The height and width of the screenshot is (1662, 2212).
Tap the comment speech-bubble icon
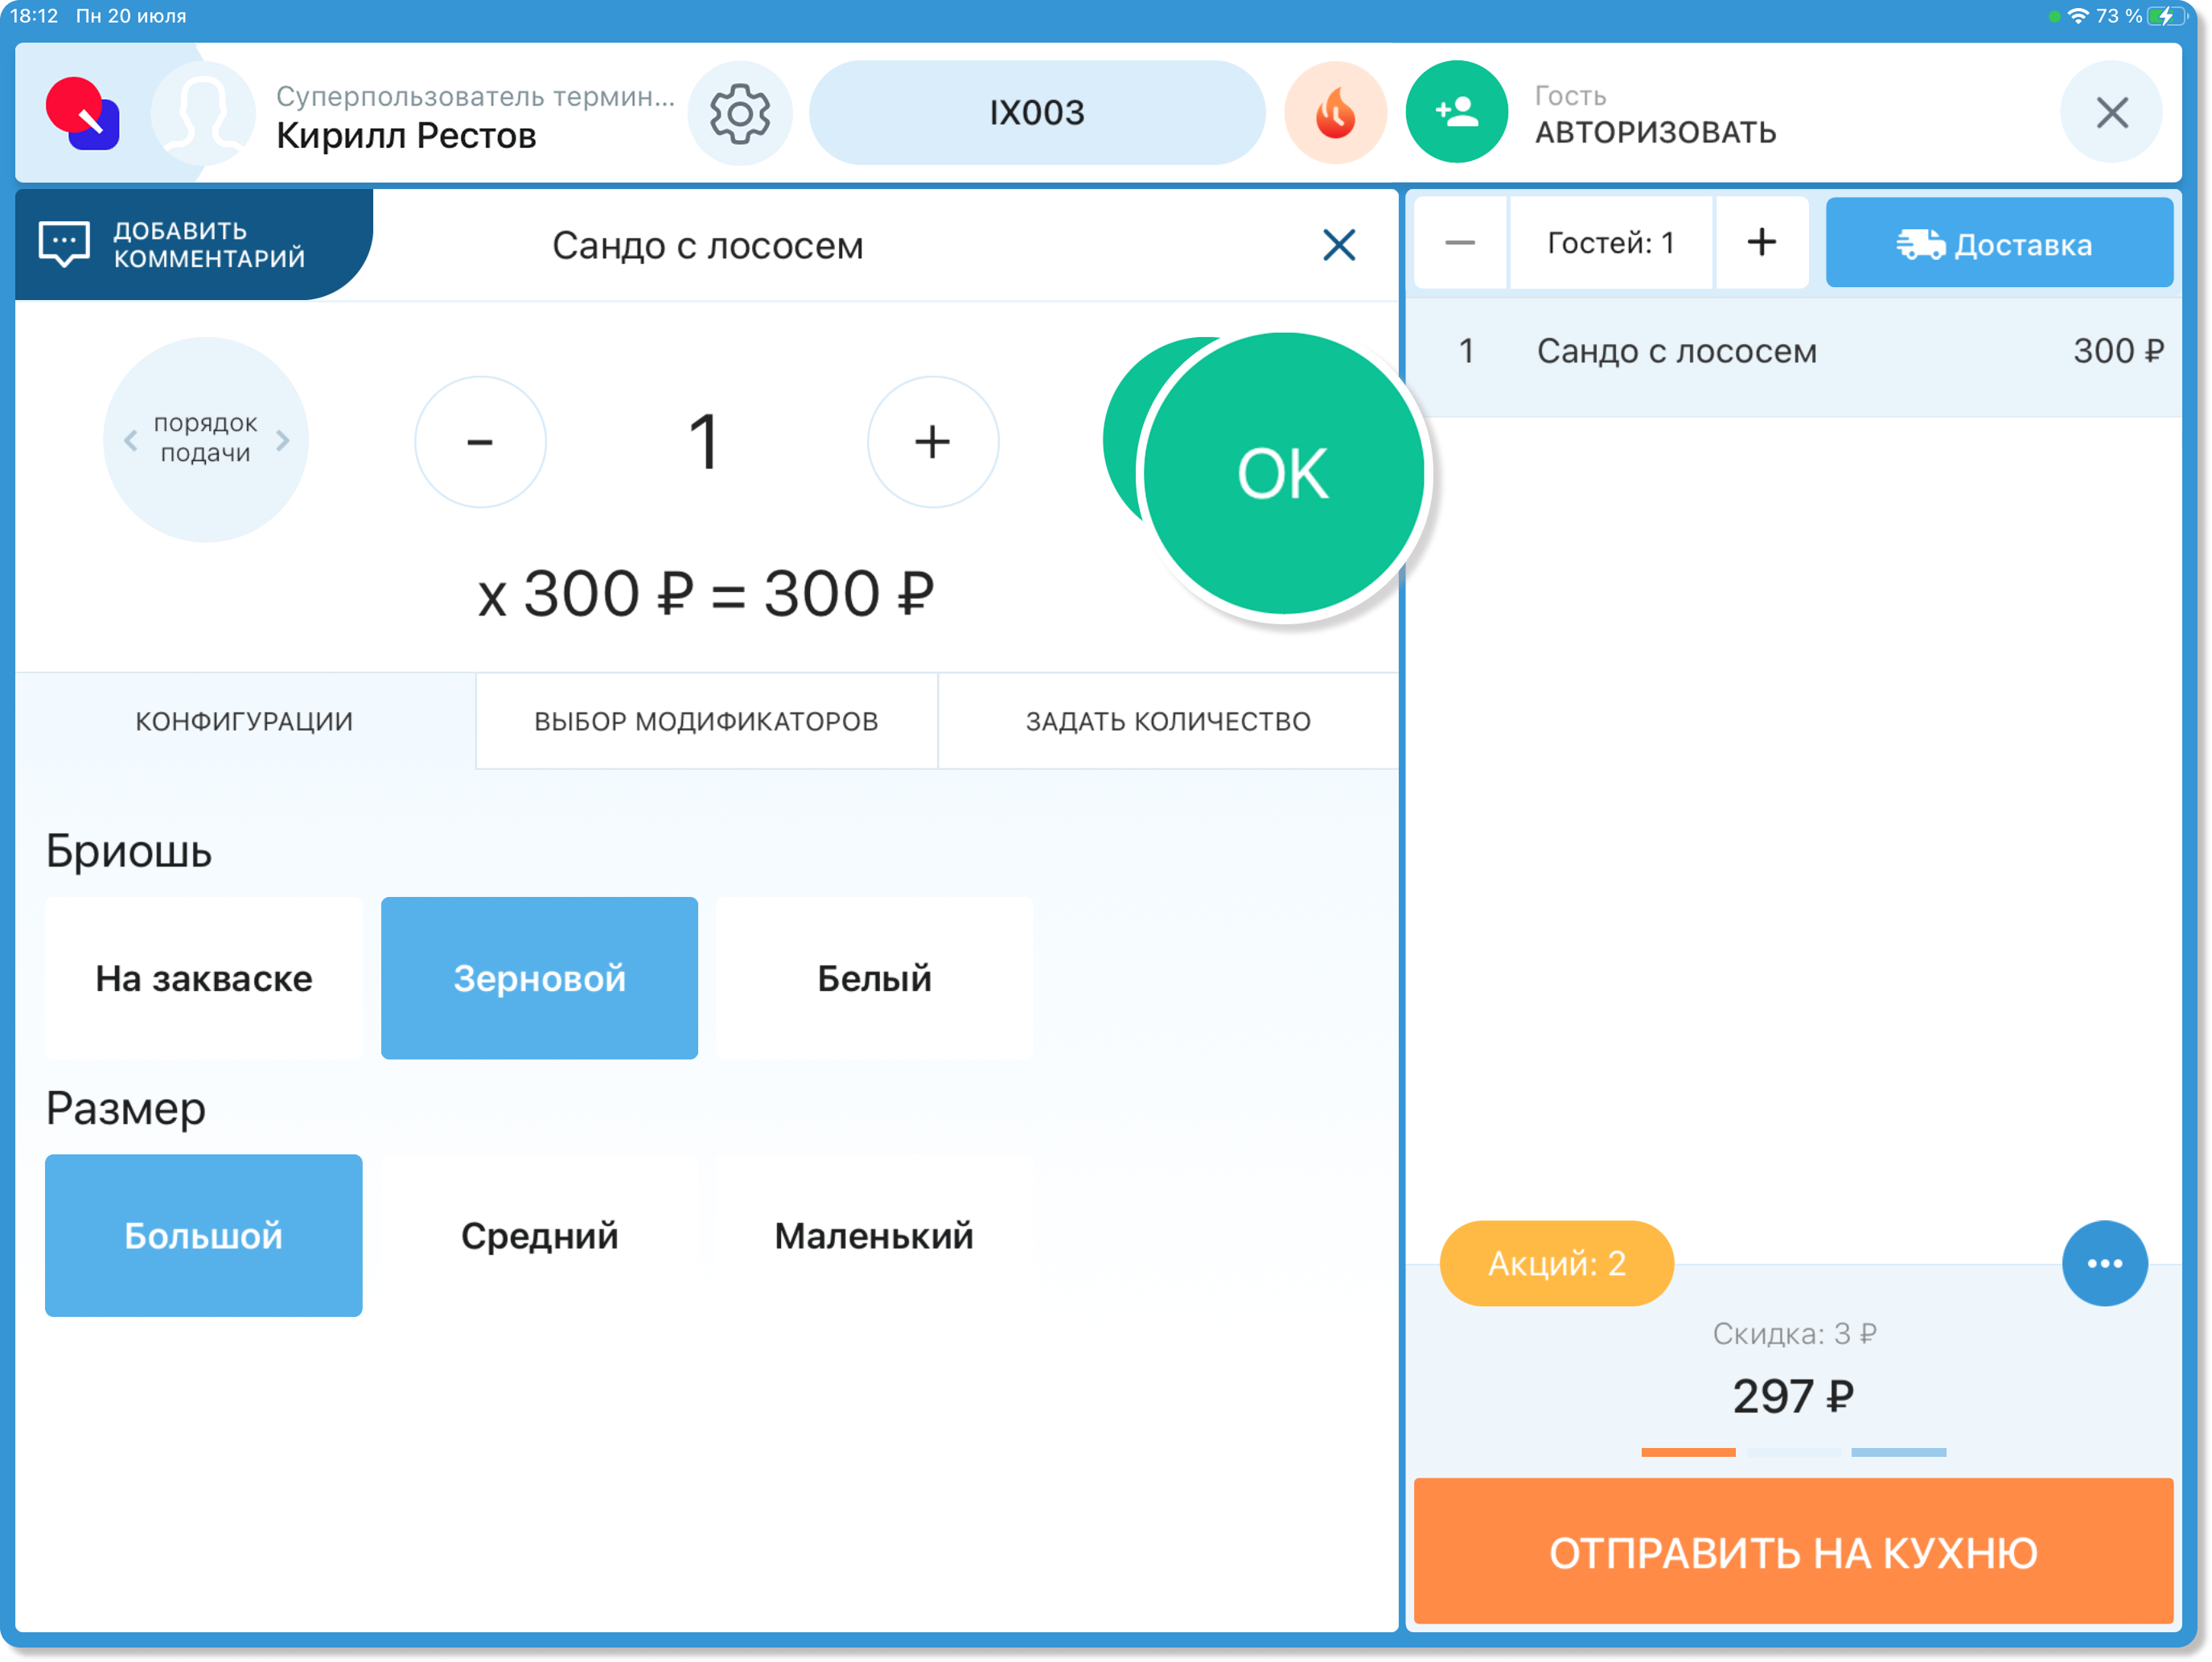64,244
